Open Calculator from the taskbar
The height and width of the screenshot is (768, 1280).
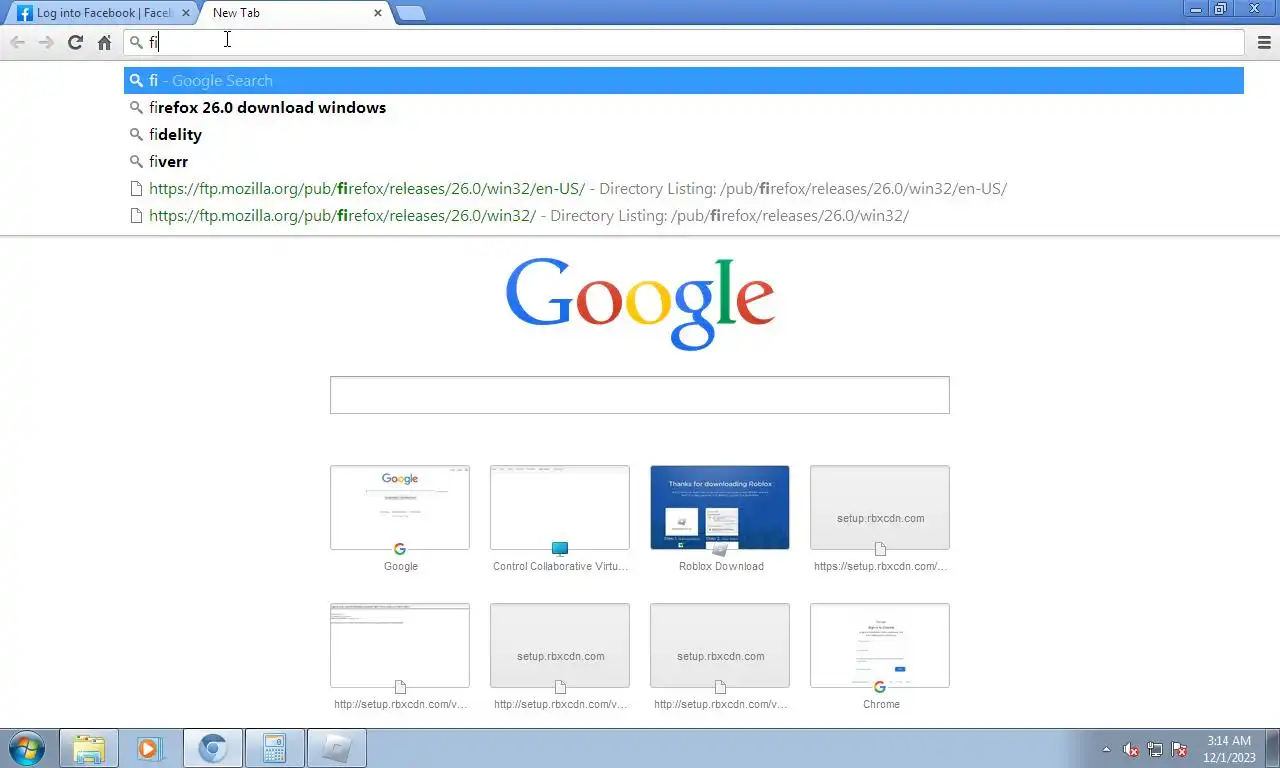[x=274, y=748]
